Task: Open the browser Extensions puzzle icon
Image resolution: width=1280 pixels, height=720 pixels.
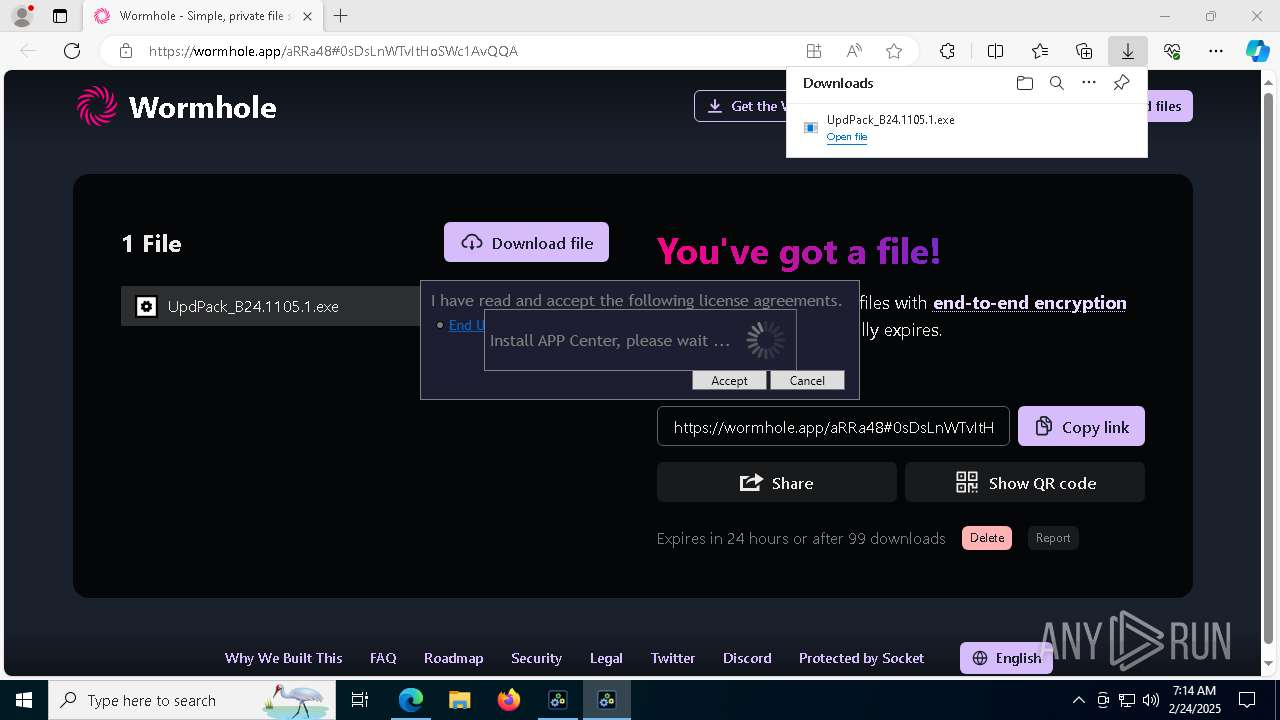Action: (947, 51)
